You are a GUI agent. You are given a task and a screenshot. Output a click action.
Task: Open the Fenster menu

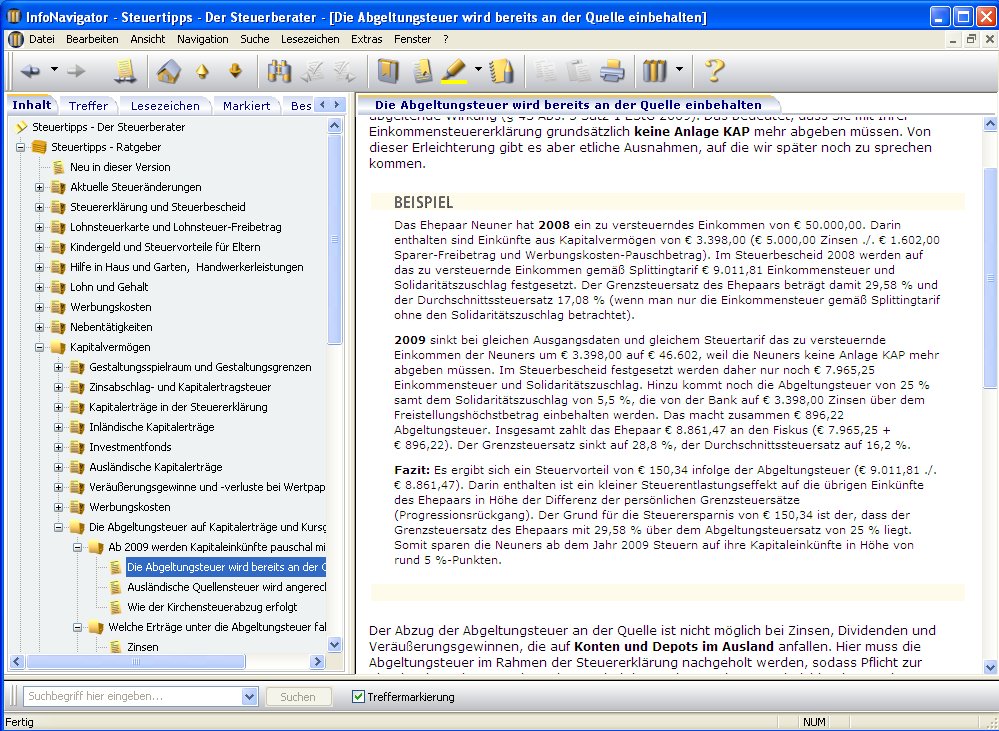[x=412, y=39]
